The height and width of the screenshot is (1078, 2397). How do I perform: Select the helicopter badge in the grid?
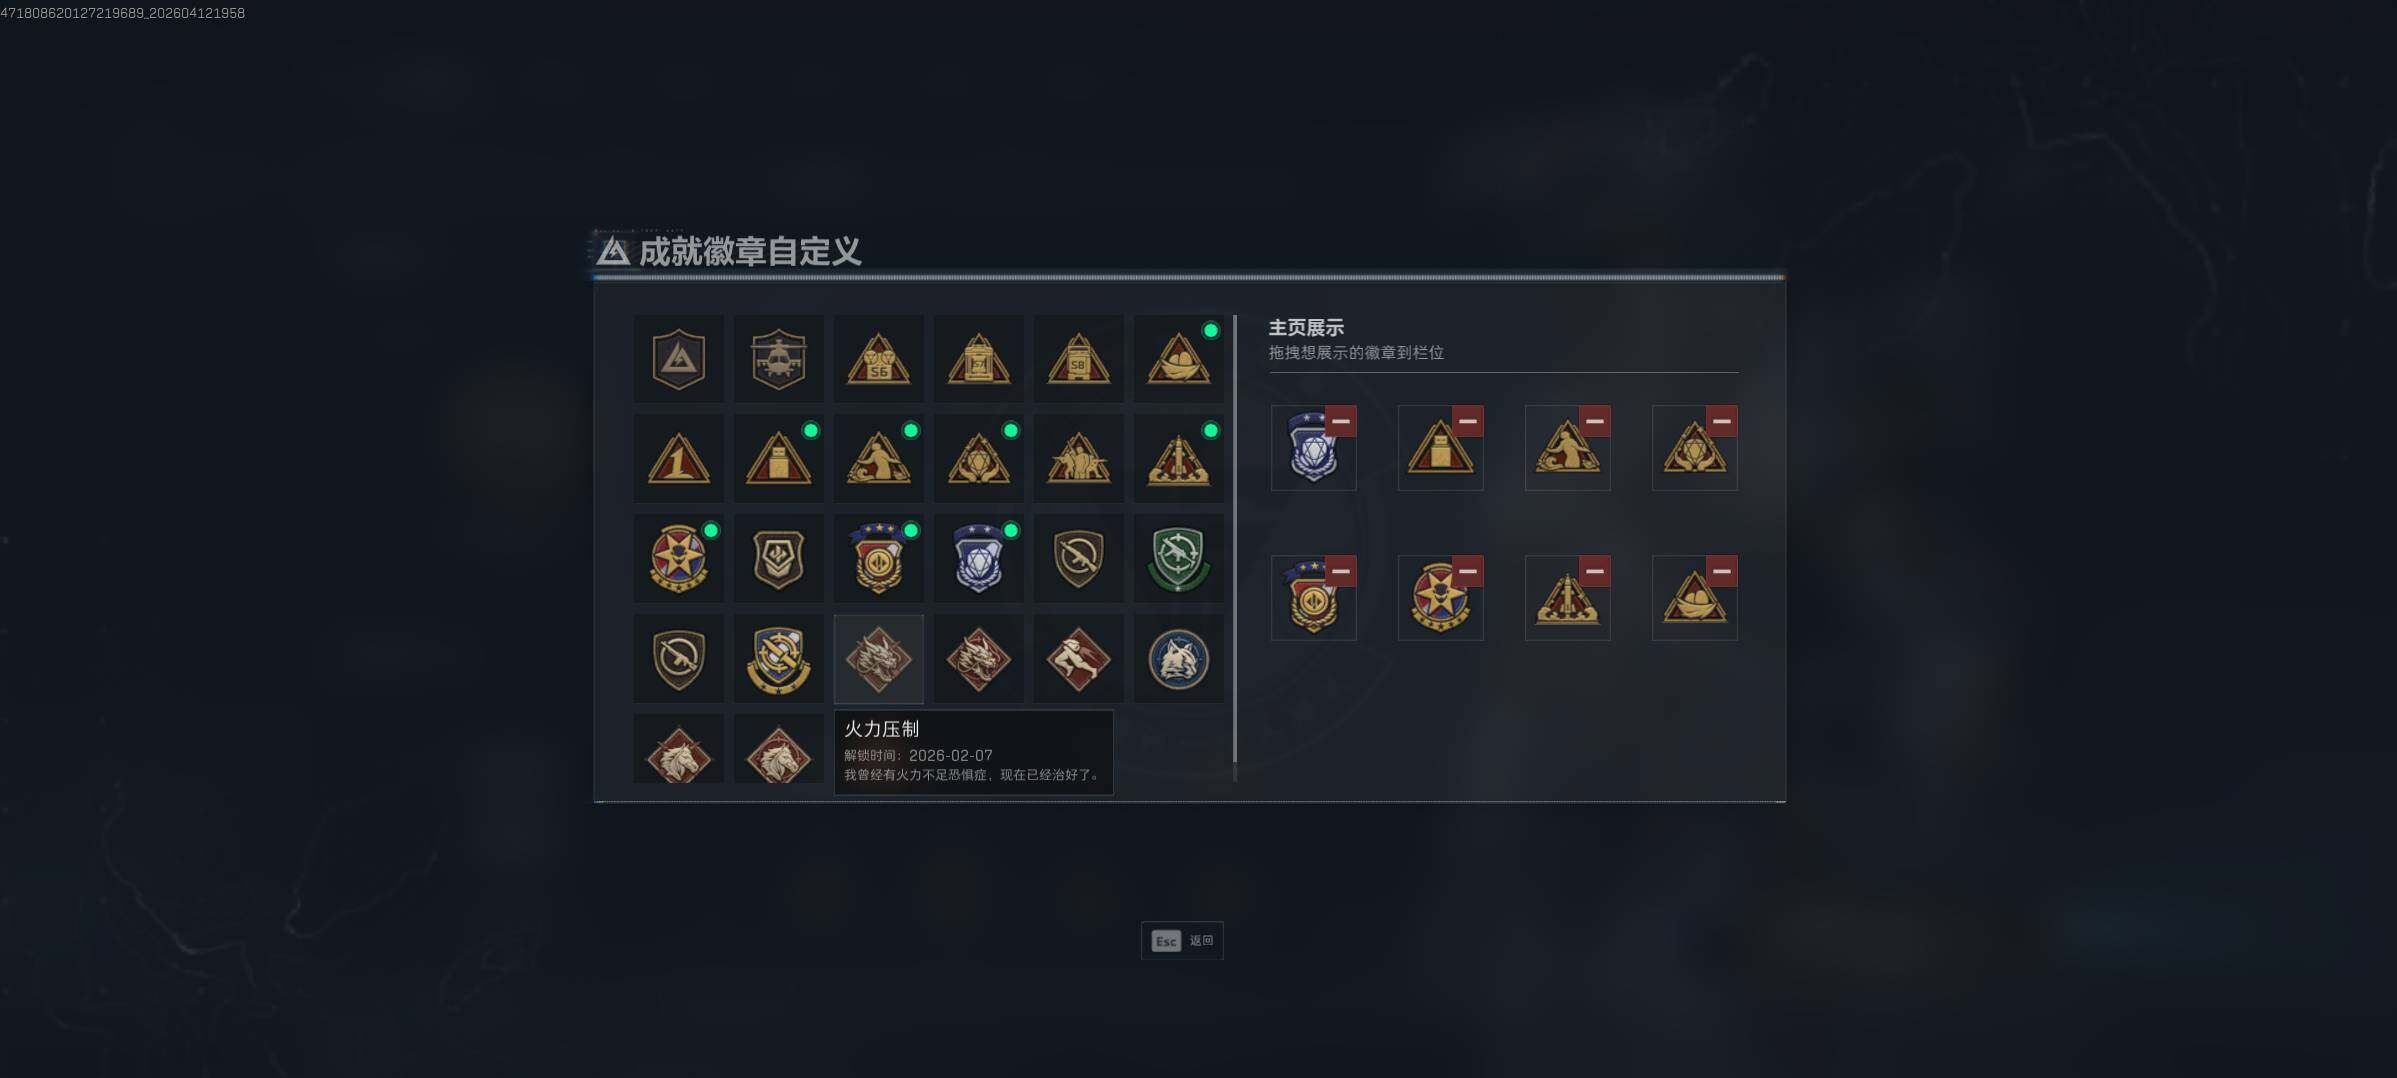778,359
